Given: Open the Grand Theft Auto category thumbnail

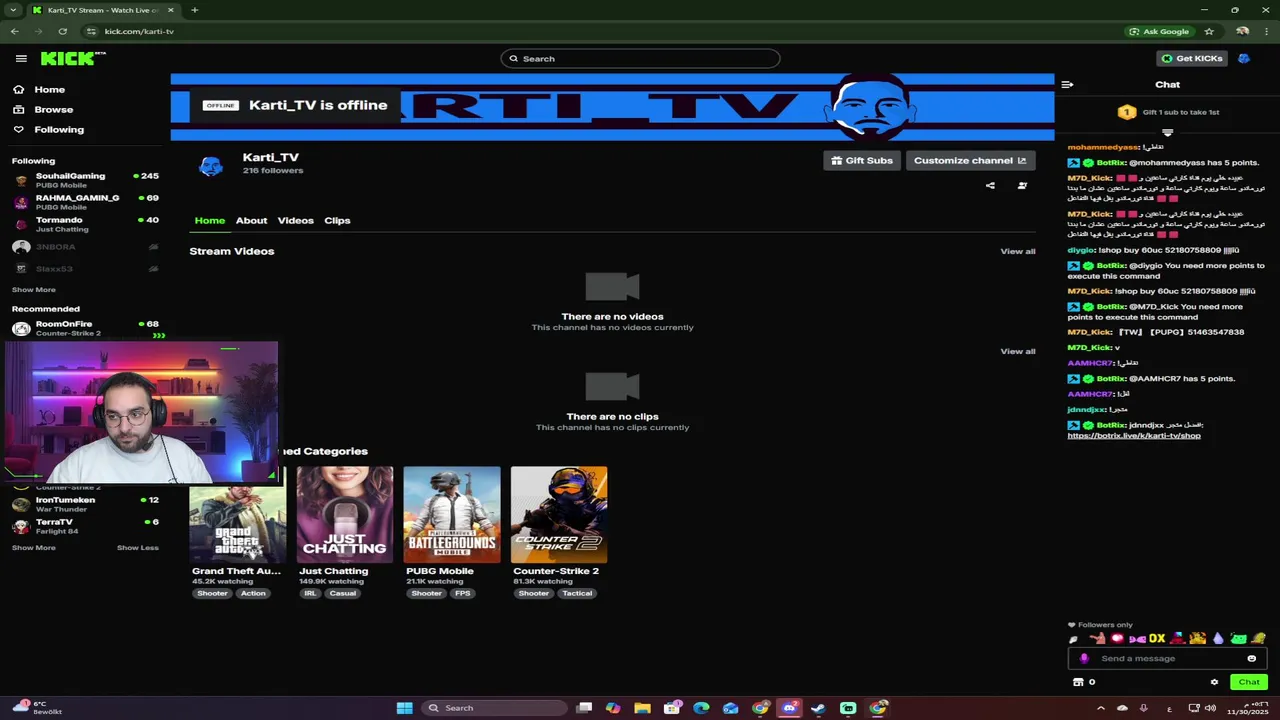Looking at the screenshot, I should [237, 514].
